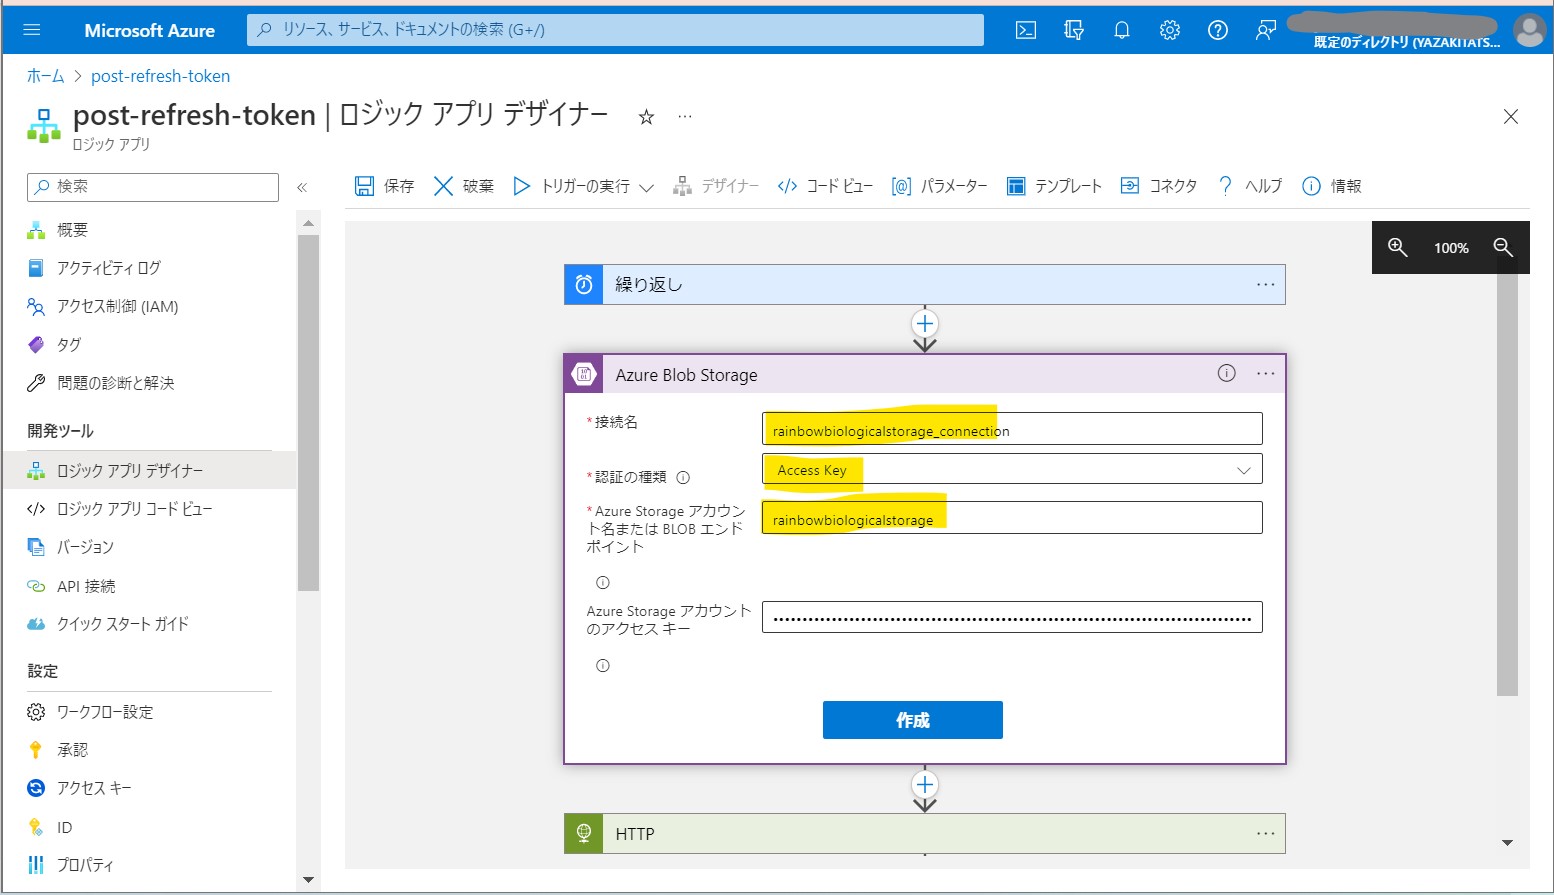Open 情報 in the designer toolbar
Screen dimensions: 1554x895
point(1332,186)
